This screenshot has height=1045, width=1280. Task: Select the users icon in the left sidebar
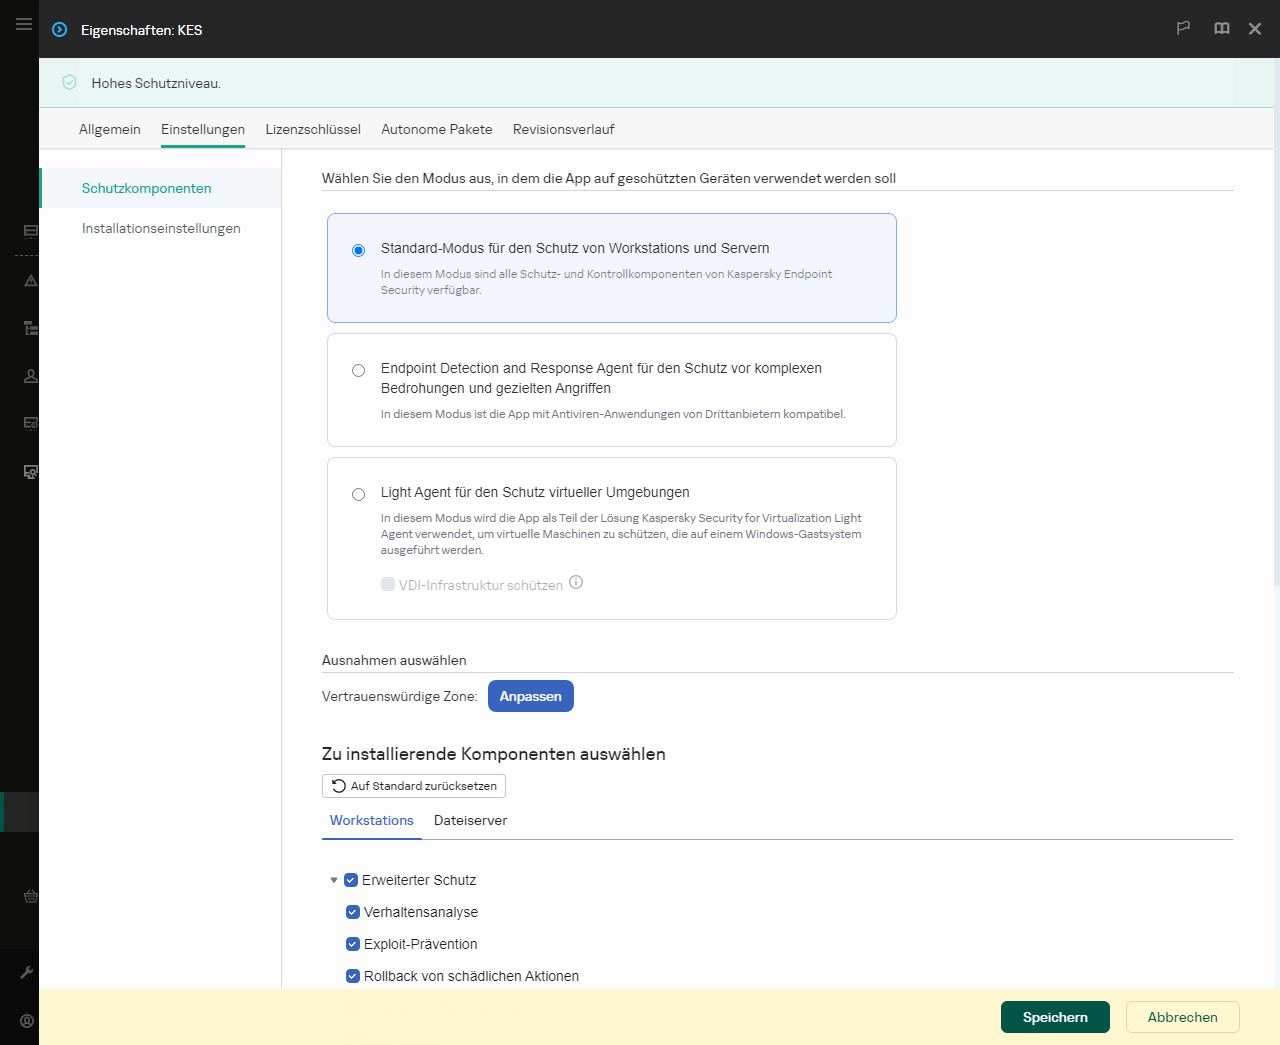point(30,375)
